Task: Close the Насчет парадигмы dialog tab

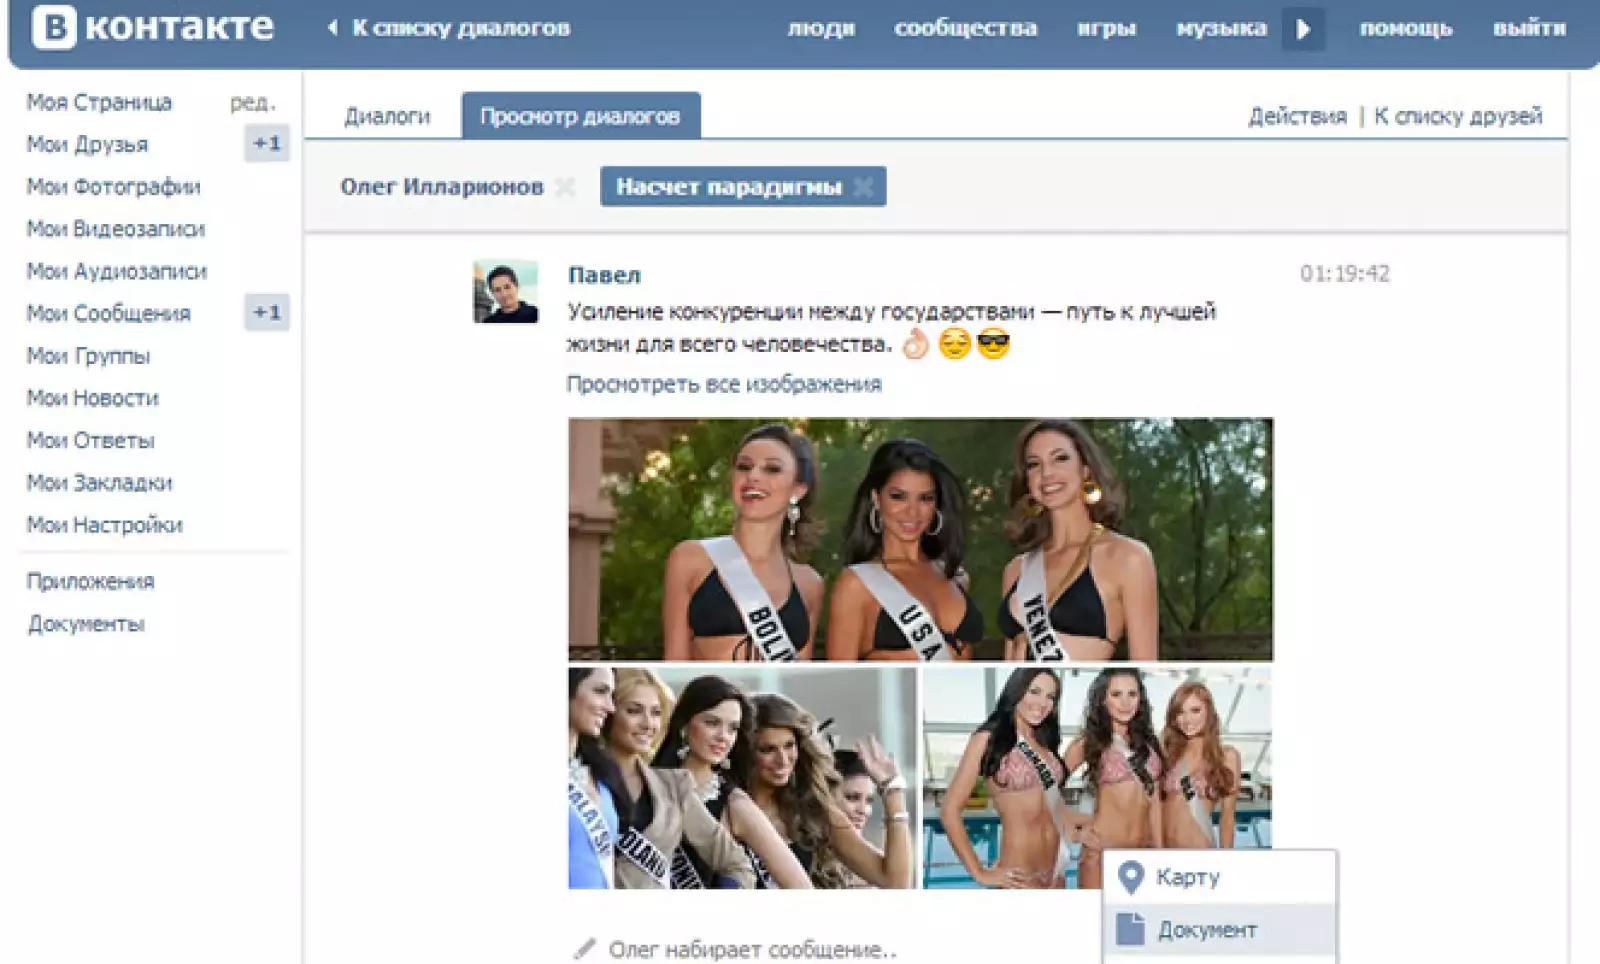Action: (863, 187)
